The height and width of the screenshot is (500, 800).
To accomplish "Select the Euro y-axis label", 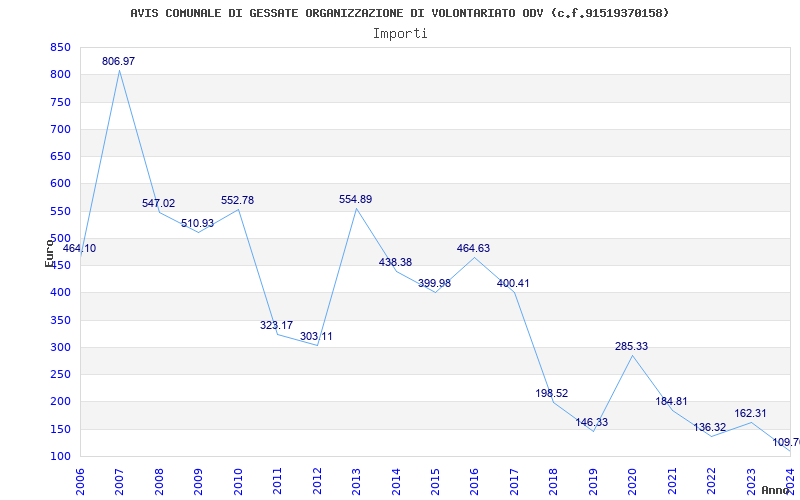I will point(49,251).
